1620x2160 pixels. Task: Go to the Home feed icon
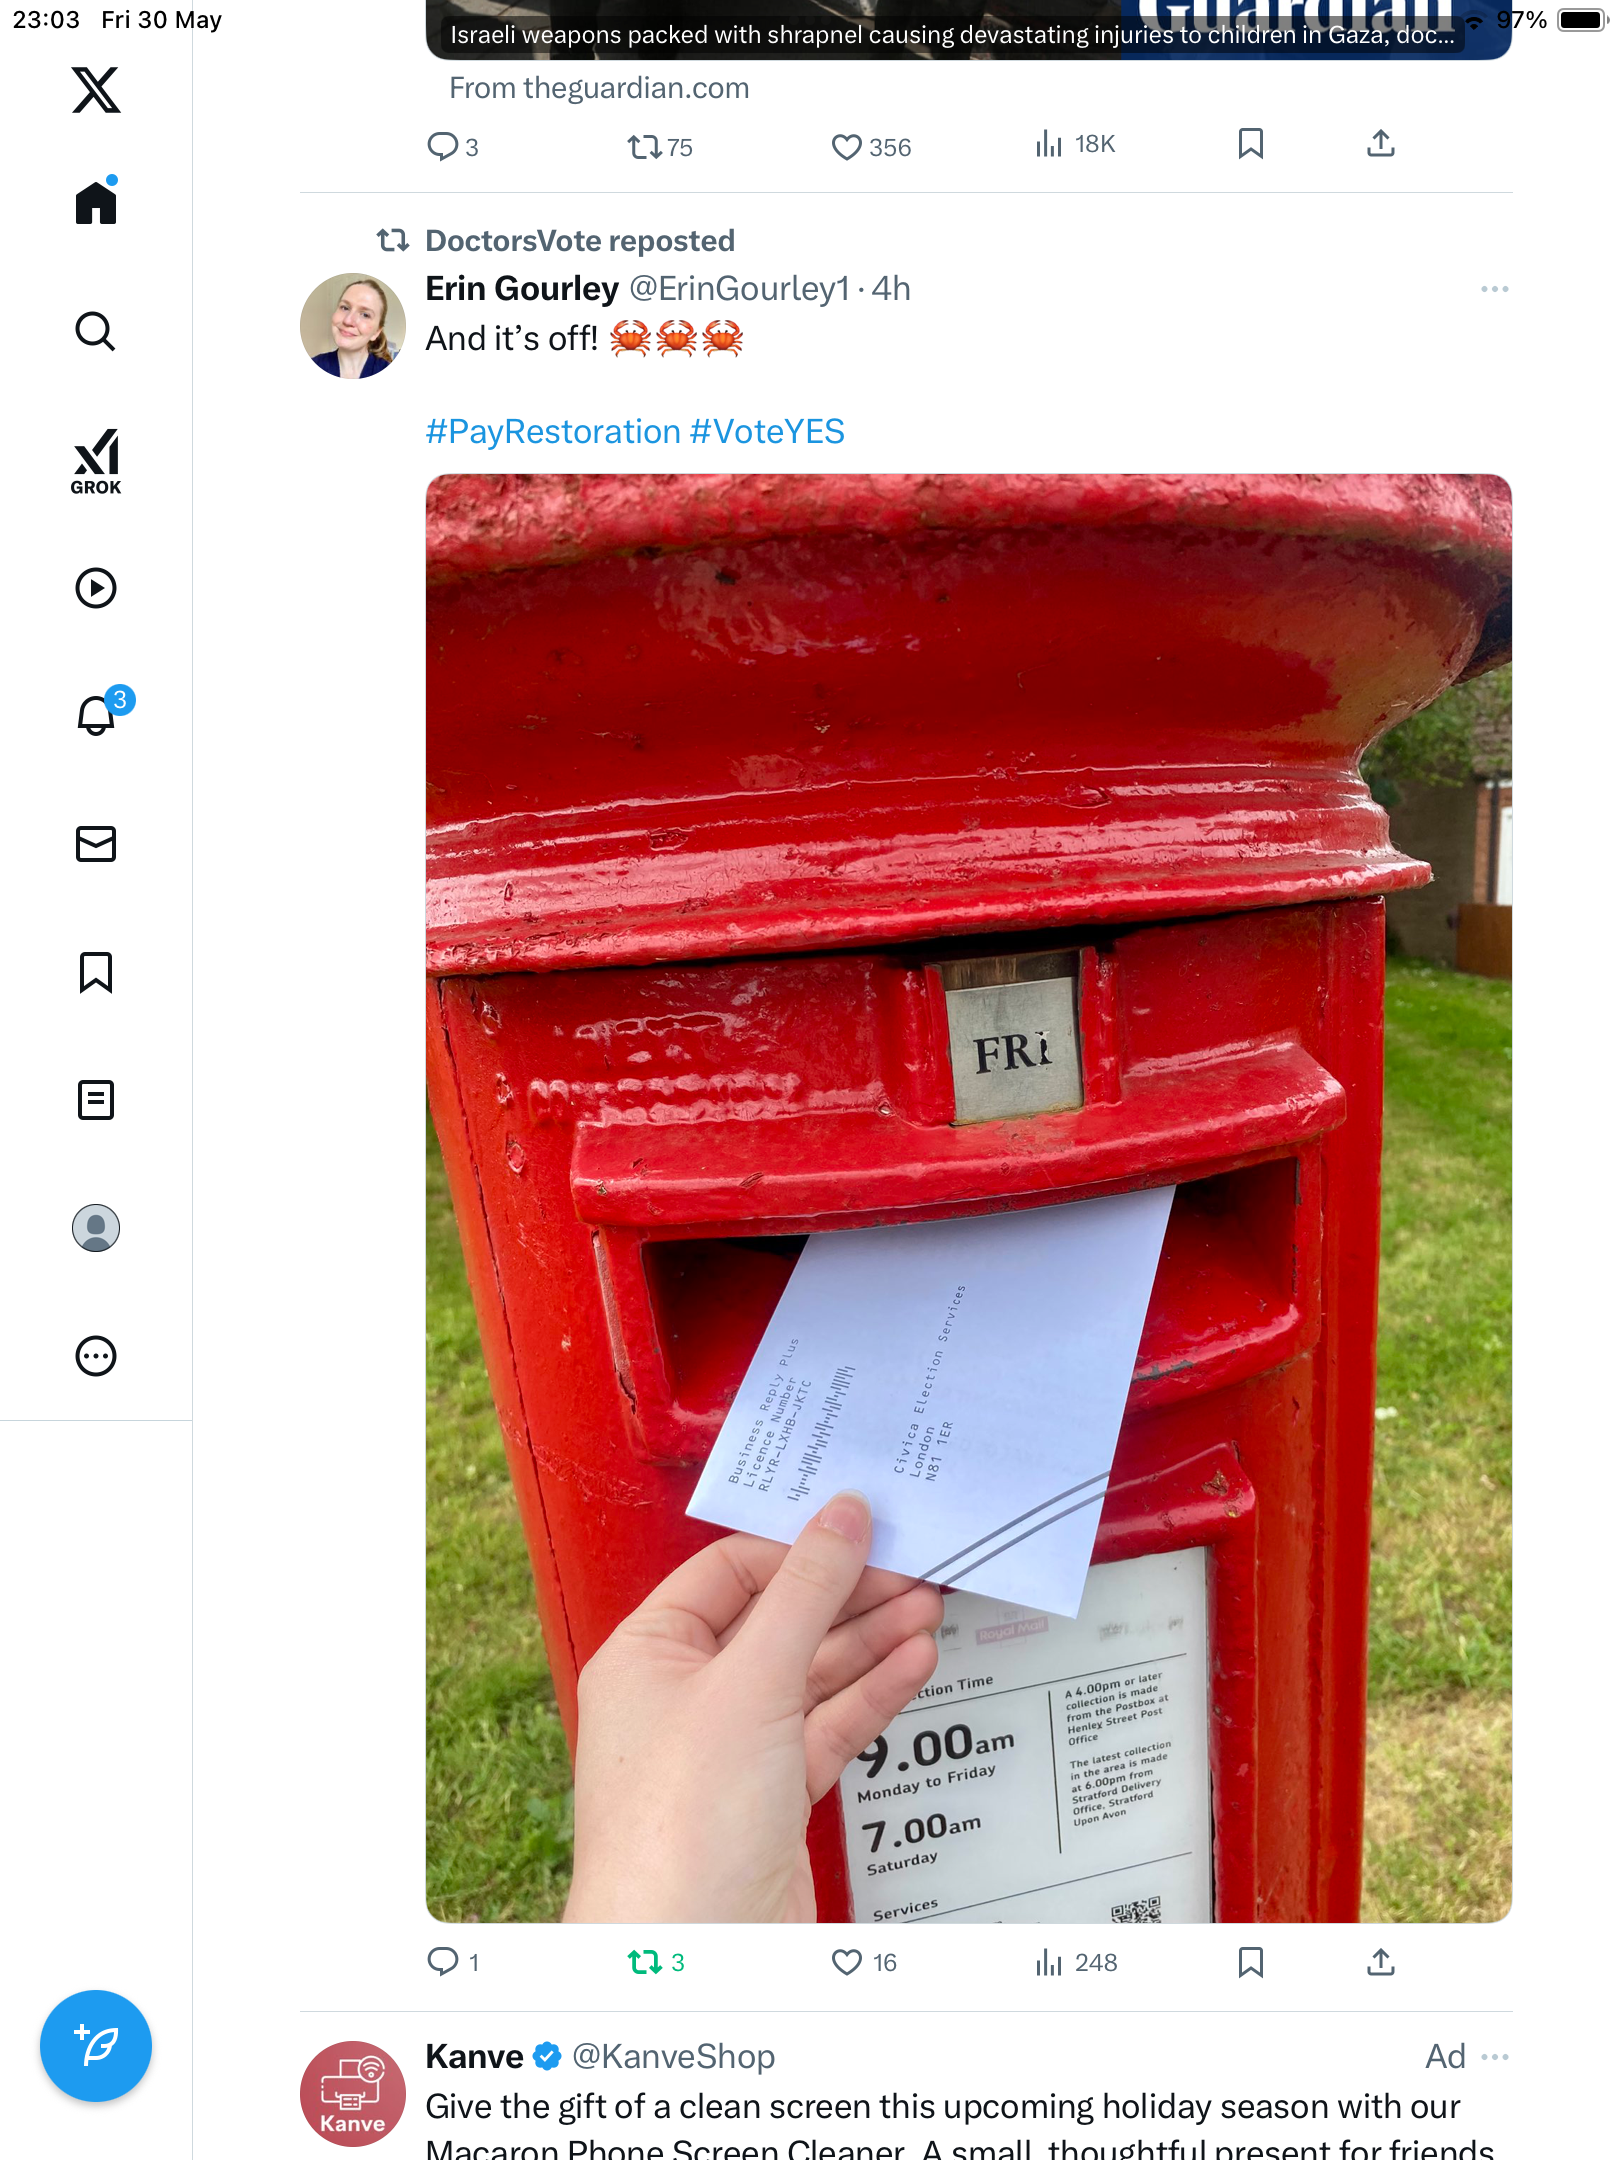coord(96,202)
